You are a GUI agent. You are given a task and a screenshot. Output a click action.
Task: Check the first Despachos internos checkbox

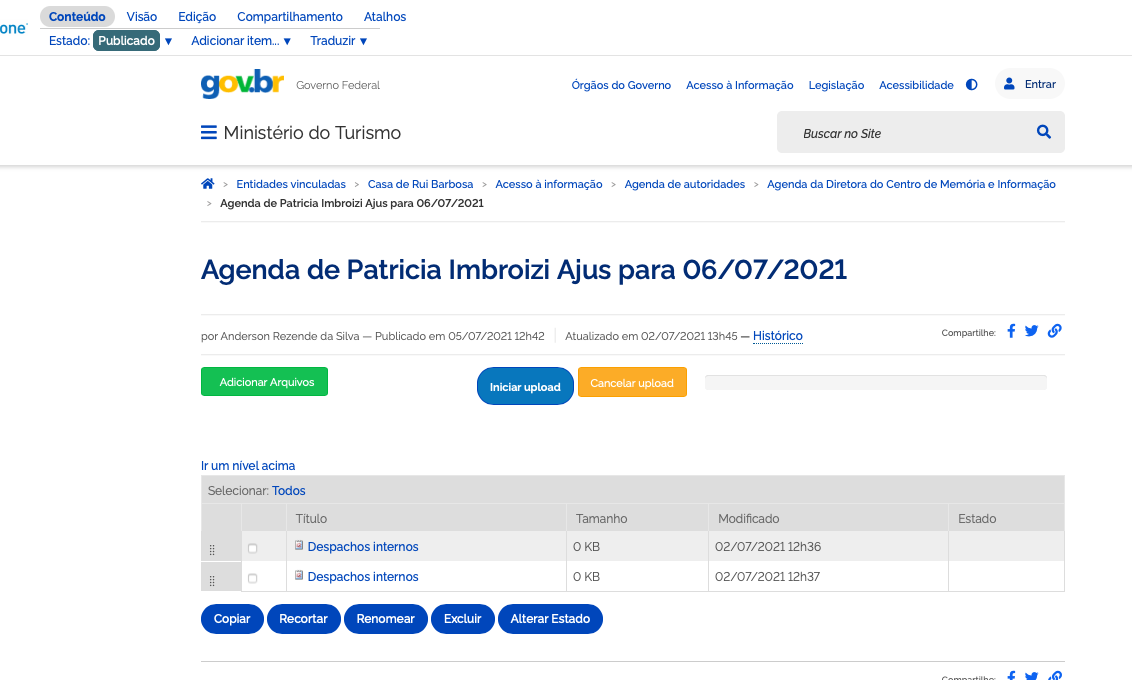252,548
